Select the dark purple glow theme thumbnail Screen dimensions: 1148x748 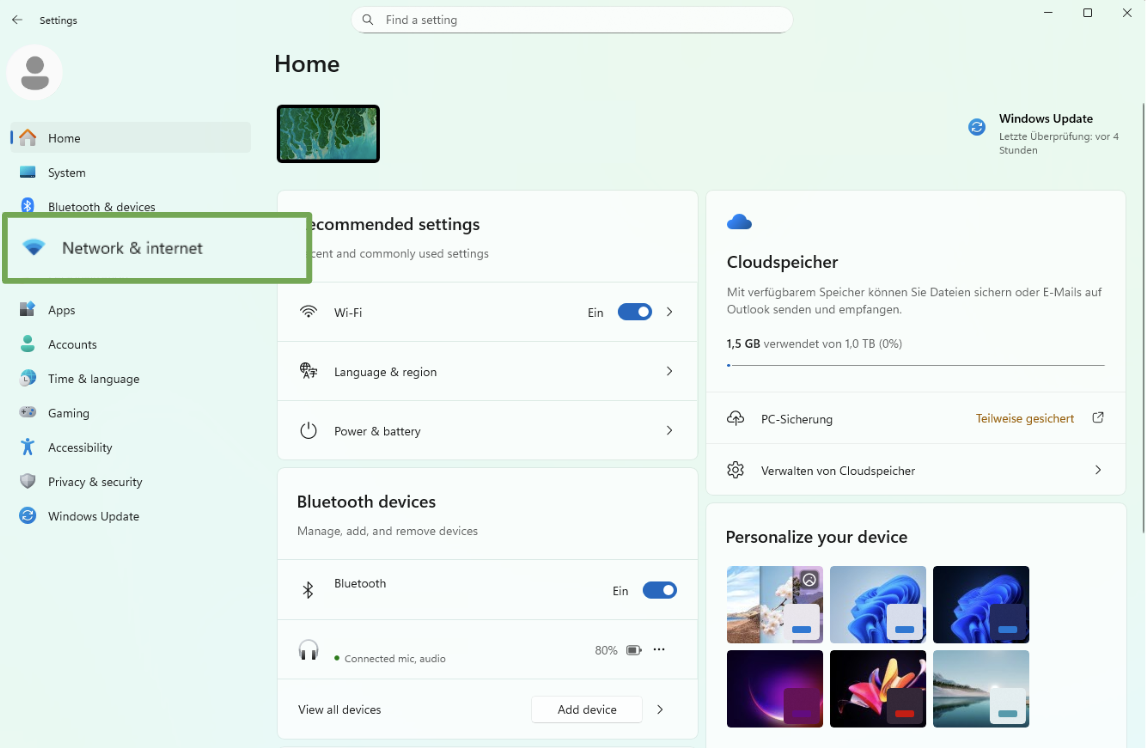point(775,689)
